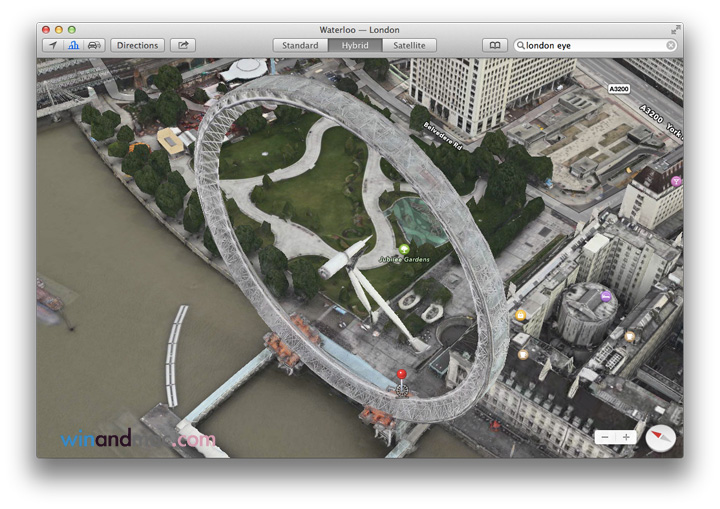
Task: Click the Share button in toolbar
Action: click(183, 45)
